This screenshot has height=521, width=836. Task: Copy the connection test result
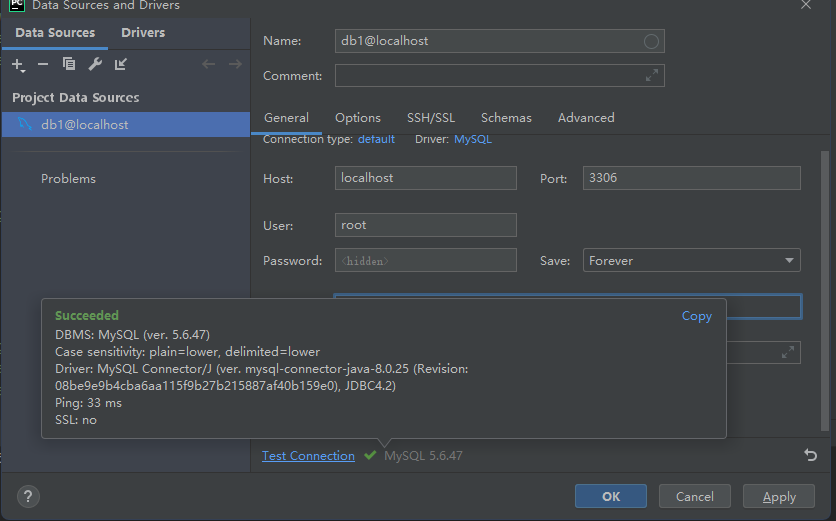pos(696,316)
